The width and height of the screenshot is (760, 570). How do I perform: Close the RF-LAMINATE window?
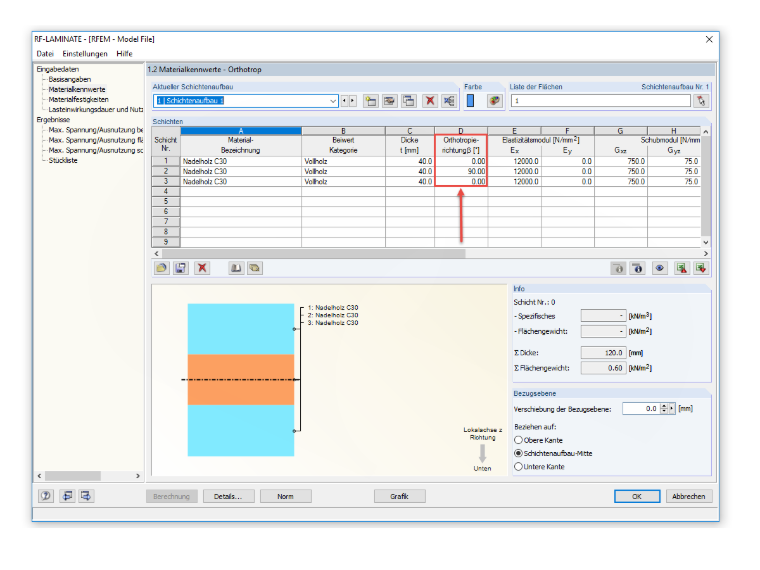coord(709,39)
